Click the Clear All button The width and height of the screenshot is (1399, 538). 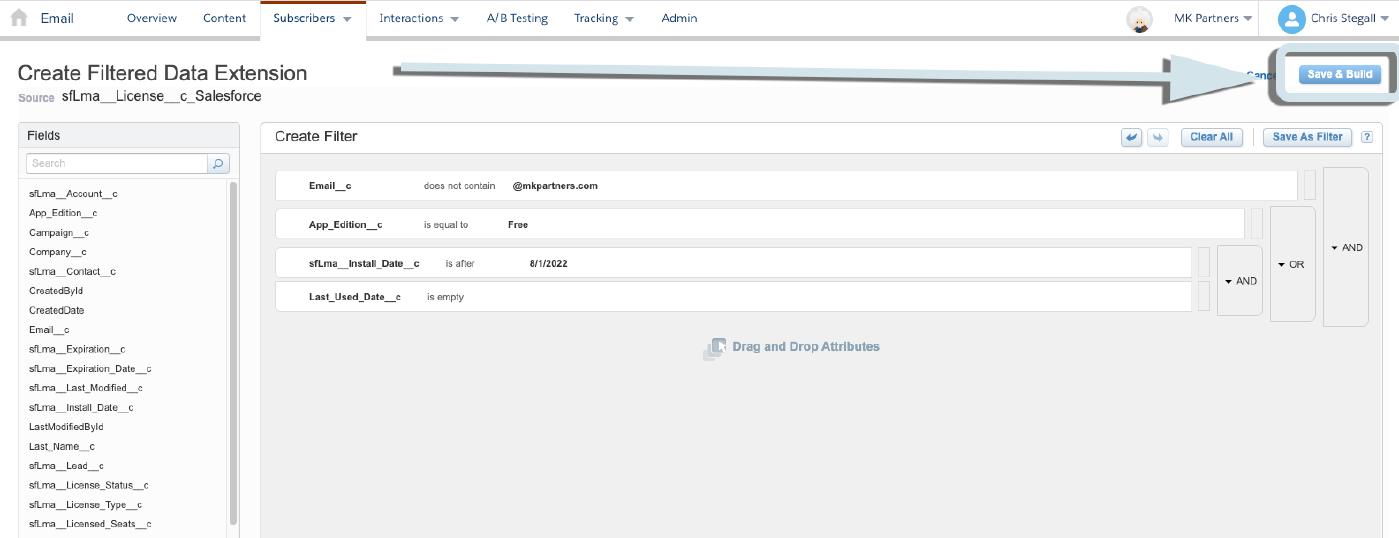[x=1211, y=137]
